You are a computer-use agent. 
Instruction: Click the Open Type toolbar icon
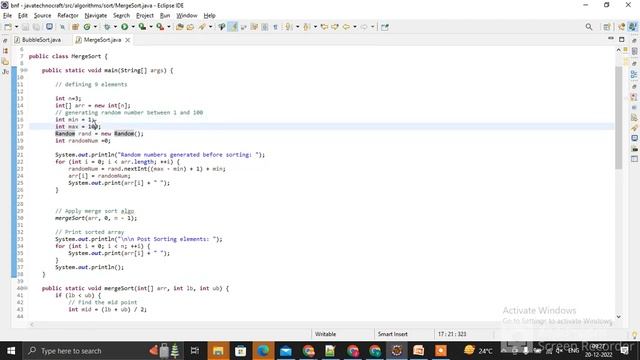point(179,27)
